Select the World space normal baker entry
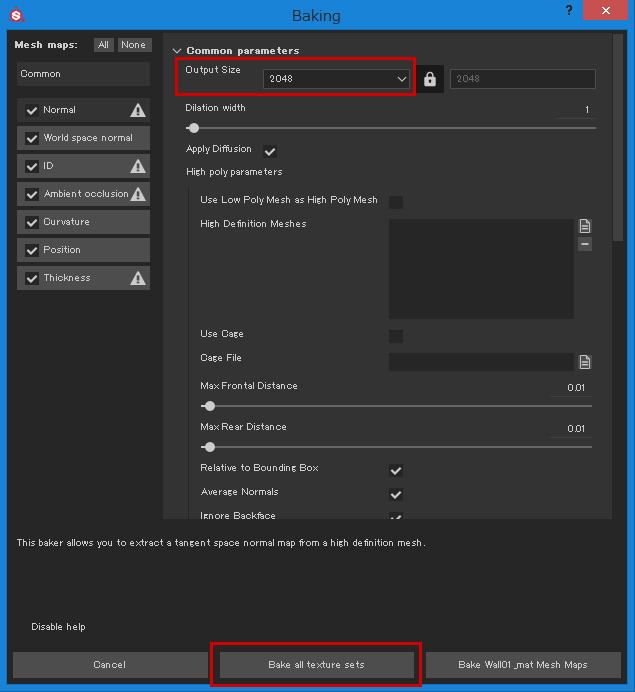This screenshot has height=692, width=635. click(x=83, y=138)
